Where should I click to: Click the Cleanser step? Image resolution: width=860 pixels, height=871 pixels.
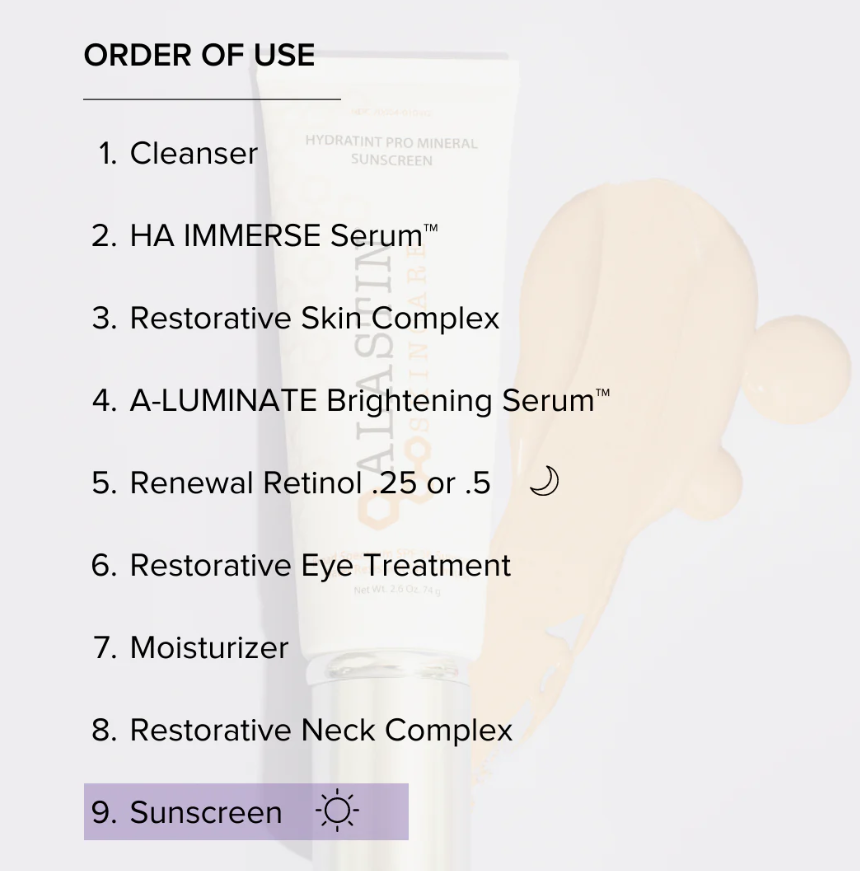coord(193,153)
